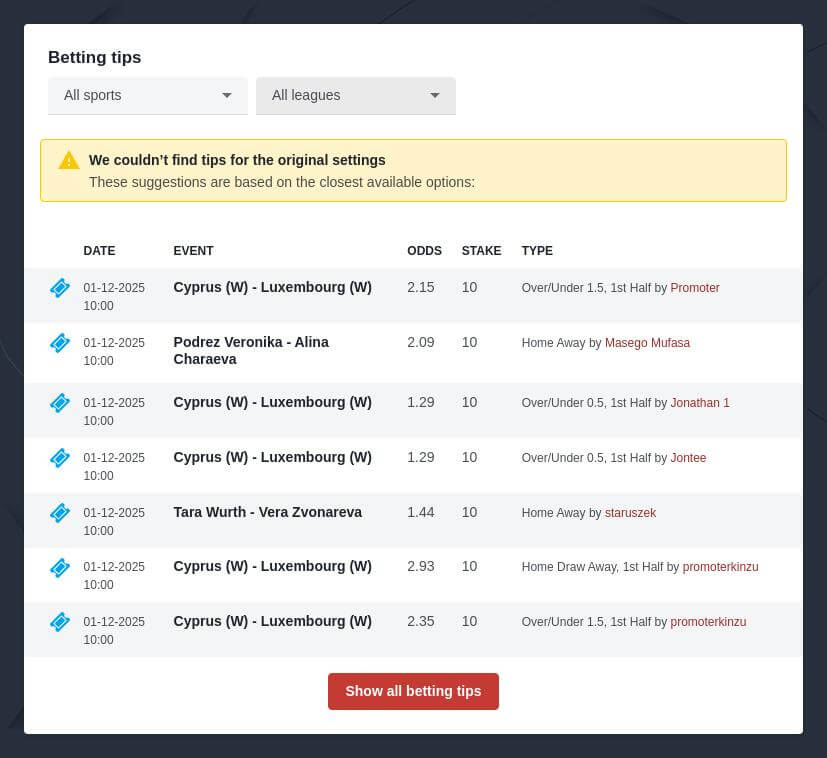Click the tag icon on the 2.93 odds row

[60, 566]
